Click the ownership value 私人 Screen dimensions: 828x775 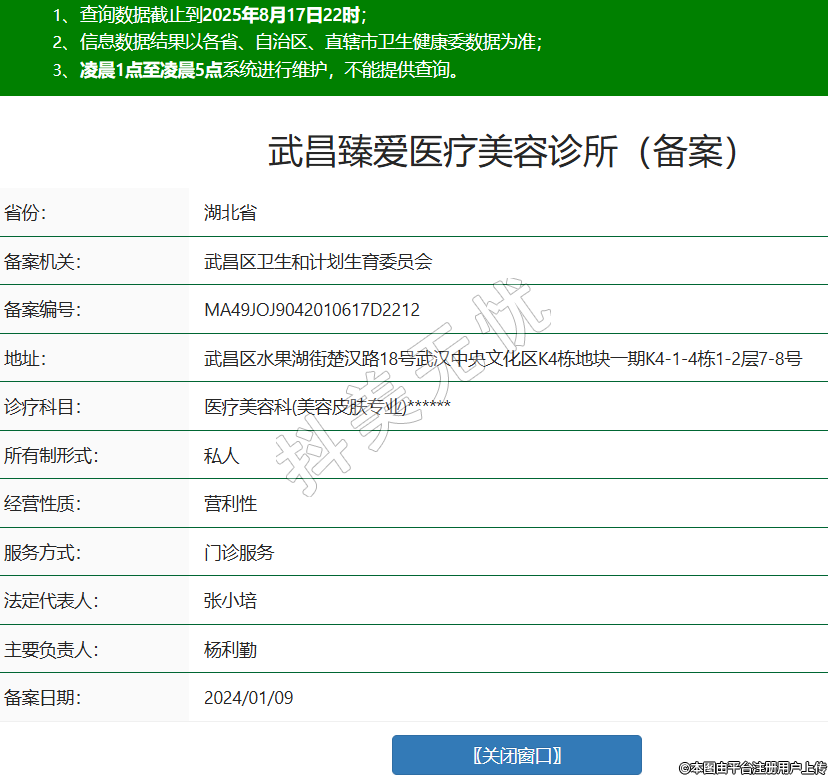click(x=221, y=456)
